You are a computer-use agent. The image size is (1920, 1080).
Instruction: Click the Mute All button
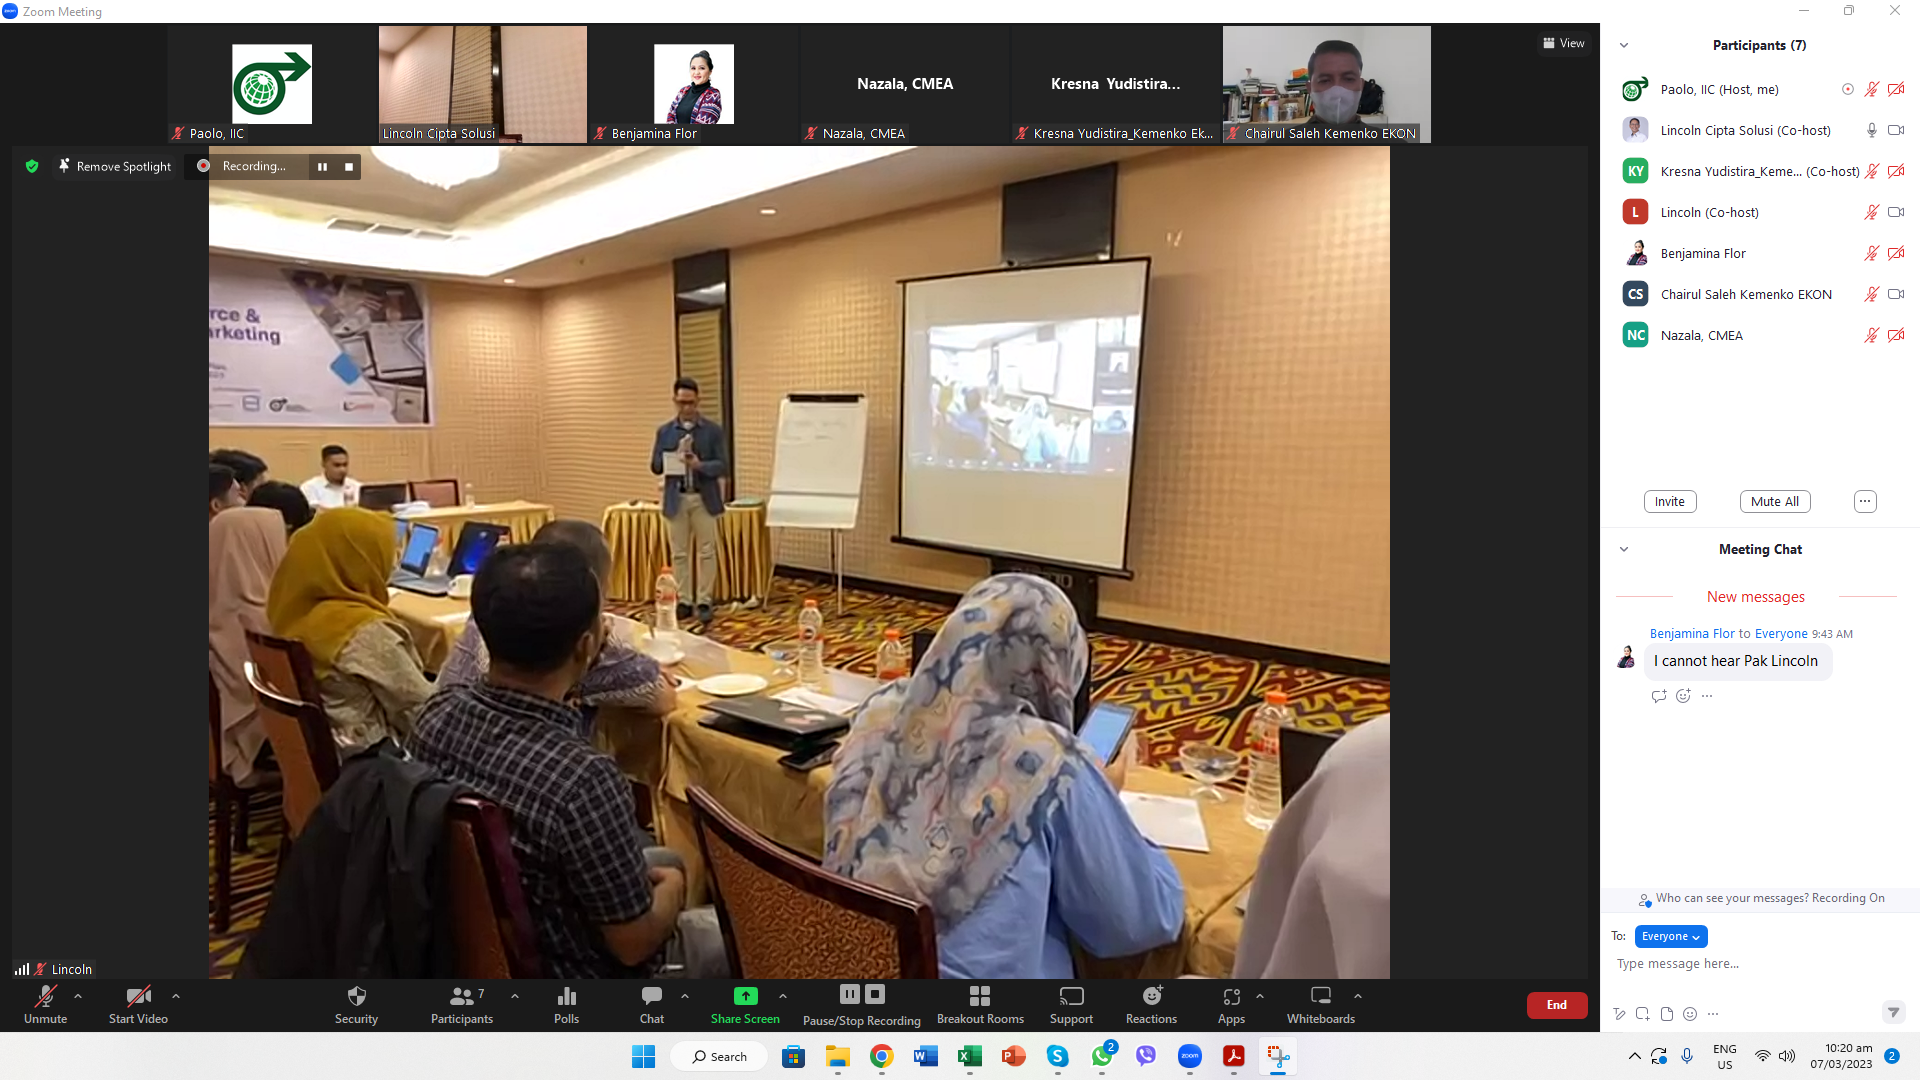click(1774, 502)
